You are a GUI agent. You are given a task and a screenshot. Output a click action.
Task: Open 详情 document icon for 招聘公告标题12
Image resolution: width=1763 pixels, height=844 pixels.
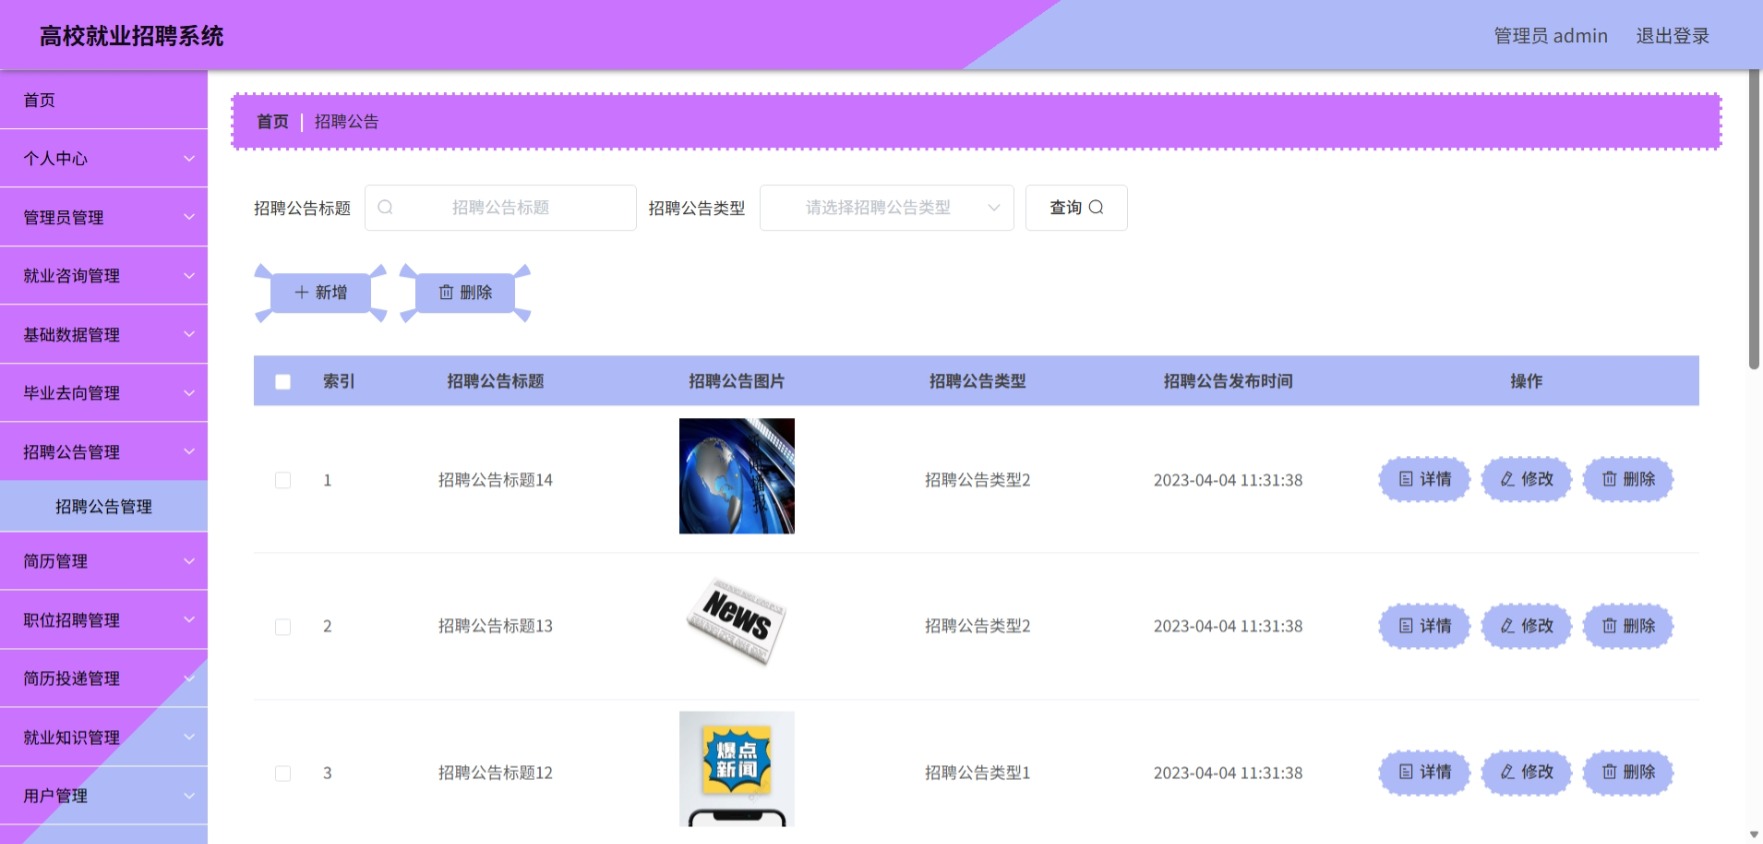(1405, 772)
